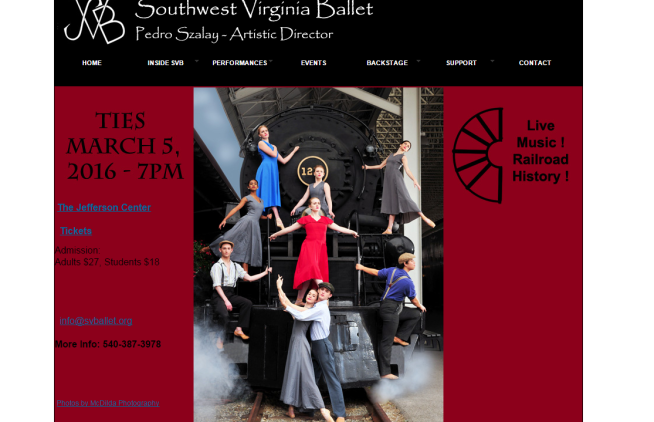Viewport: 654px width, 422px height.
Task: Expand the Support dropdown arrow
Action: [492, 61]
